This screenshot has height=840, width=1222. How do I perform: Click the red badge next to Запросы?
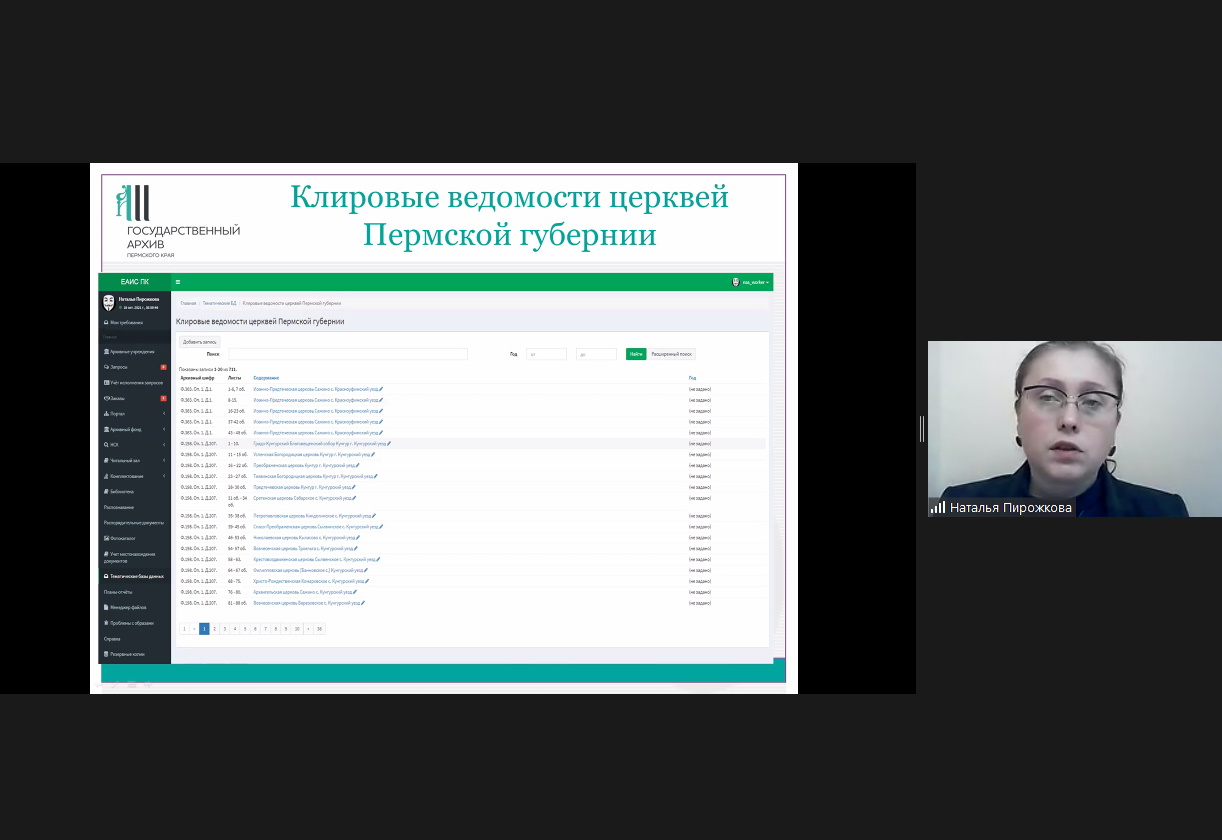(x=163, y=367)
